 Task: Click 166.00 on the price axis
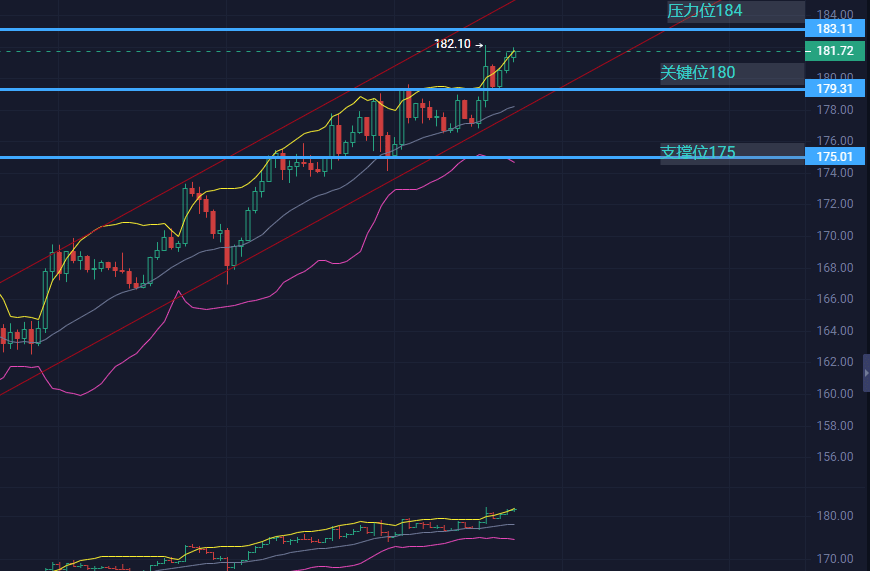click(834, 299)
